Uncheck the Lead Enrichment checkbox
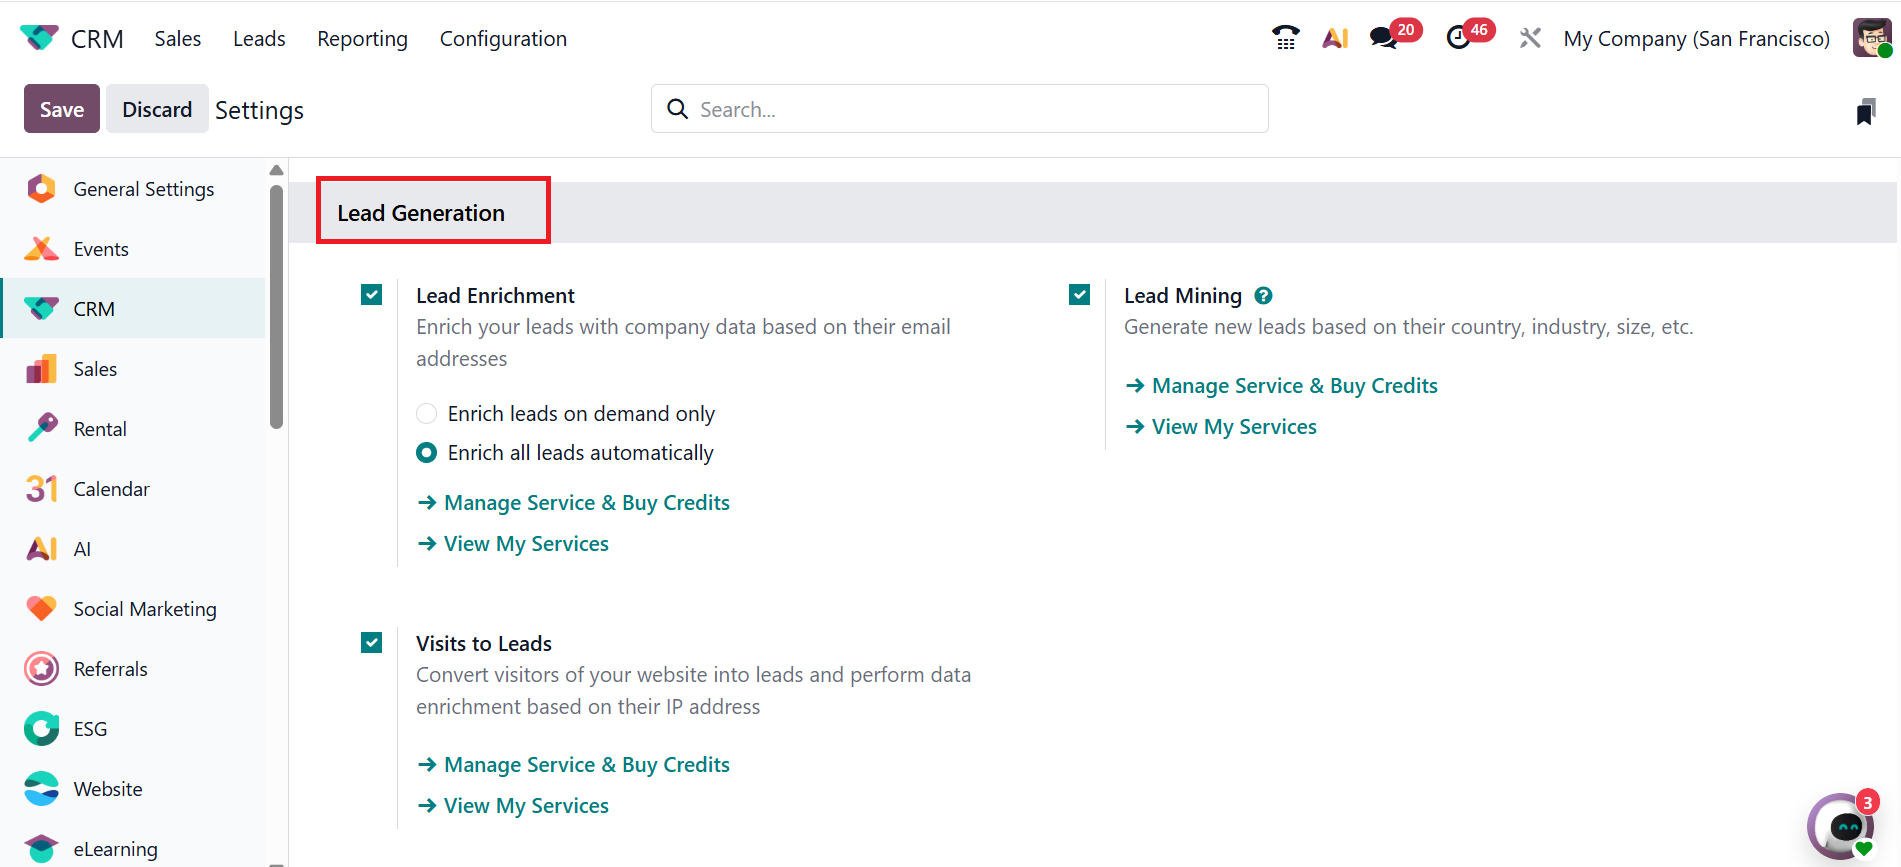The width and height of the screenshot is (1901, 867). point(372,295)
